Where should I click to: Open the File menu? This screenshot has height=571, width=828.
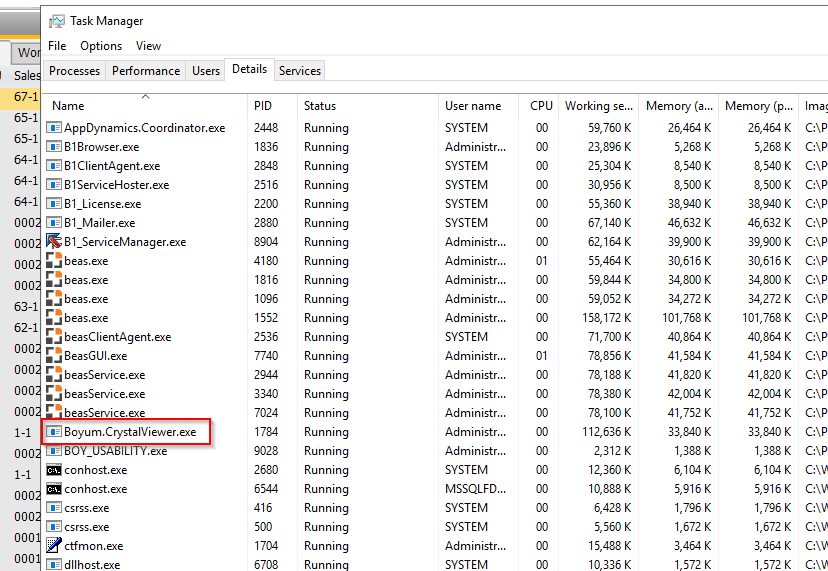coord(57,46)
